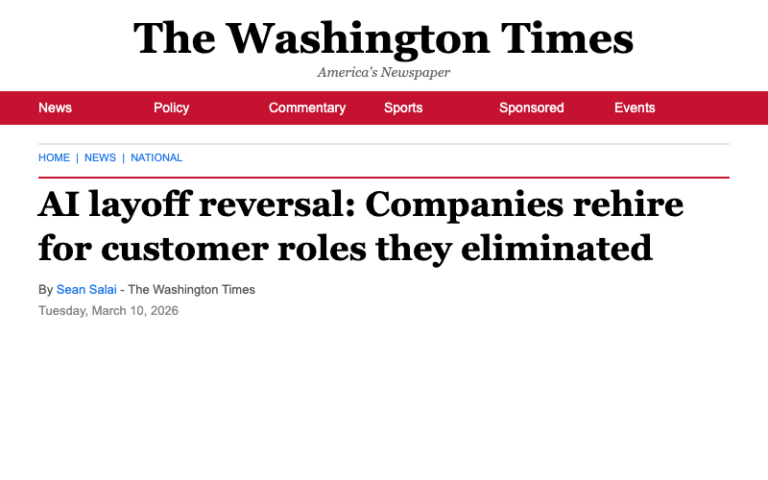768x480 pixels.
Task: Follow the NEWS breadcrumb link
Action: (100, 158)
